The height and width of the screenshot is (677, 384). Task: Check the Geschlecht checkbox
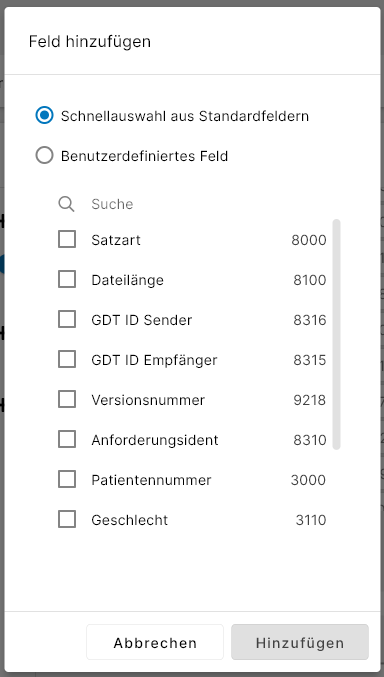(67, 519)
